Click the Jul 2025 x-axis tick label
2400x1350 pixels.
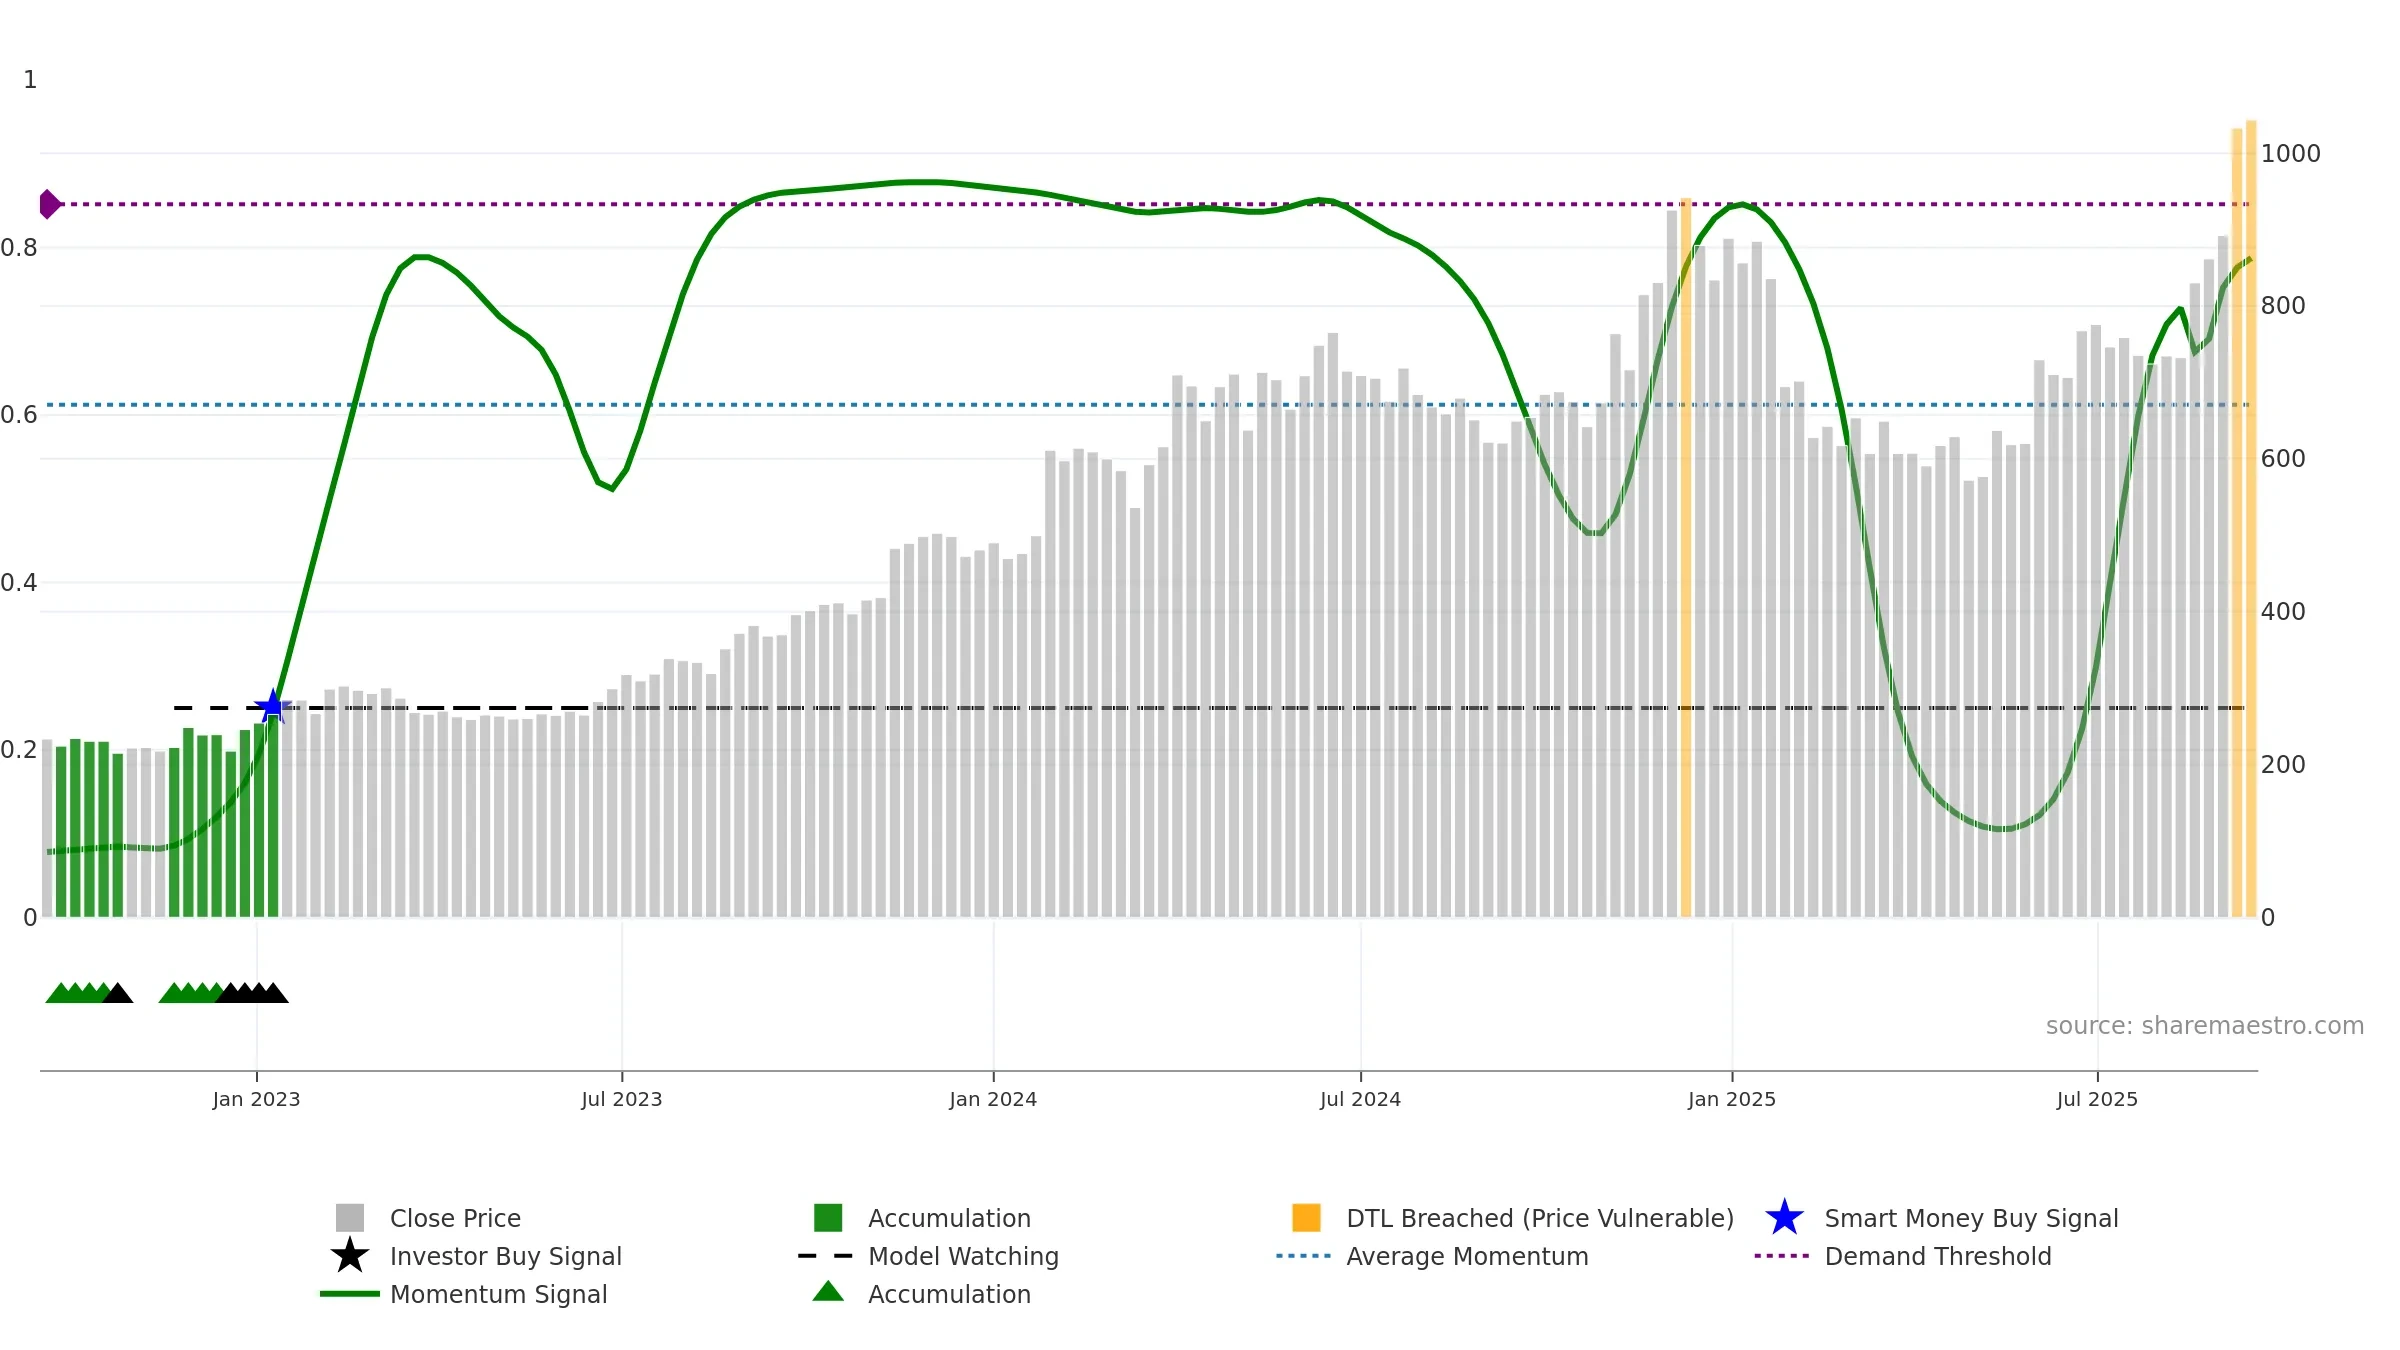(x=2097, y=1099)
